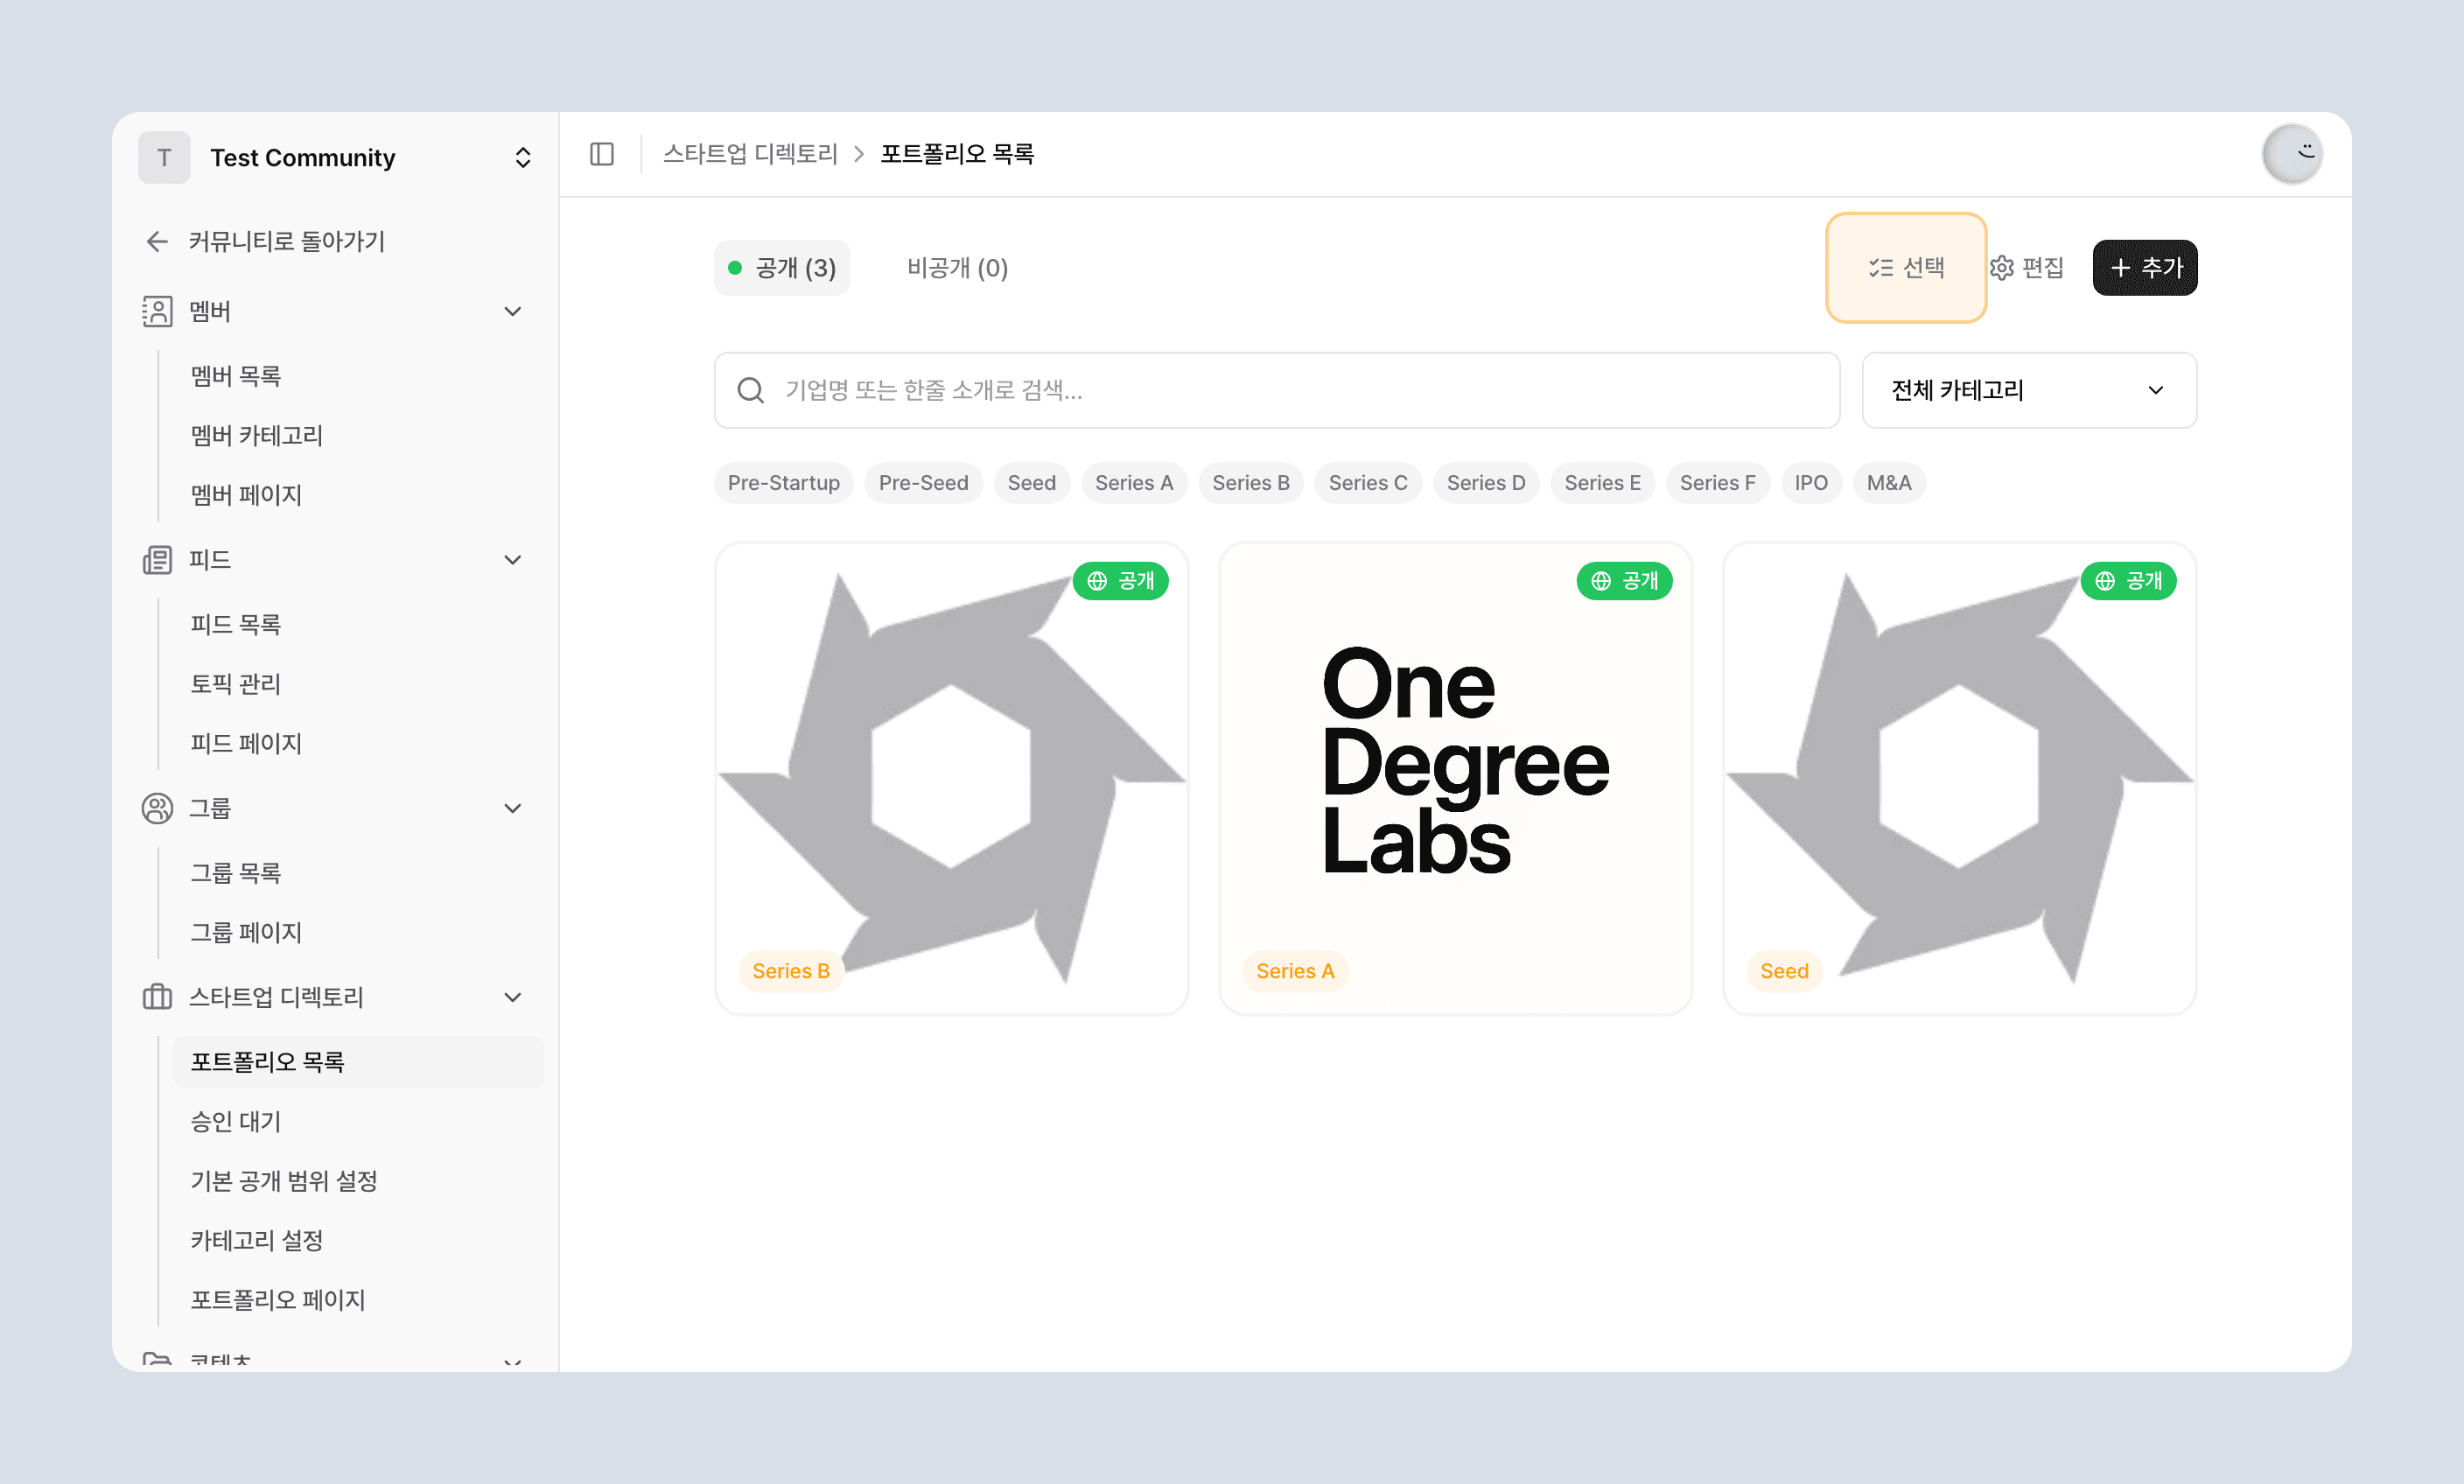
Task: Enable the Series C filter
Action: (x=1368, y=483)
